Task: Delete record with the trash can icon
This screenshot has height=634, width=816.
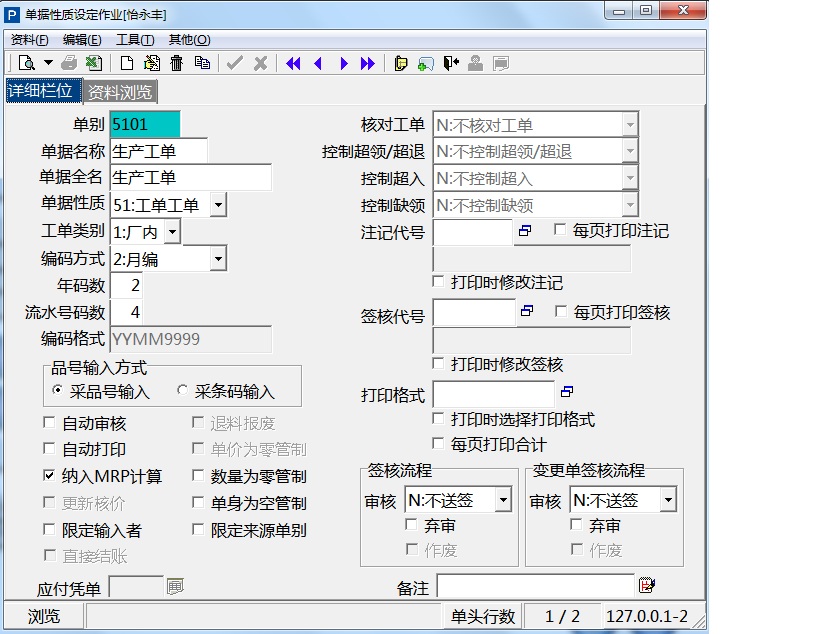Action: click(176, 63)
